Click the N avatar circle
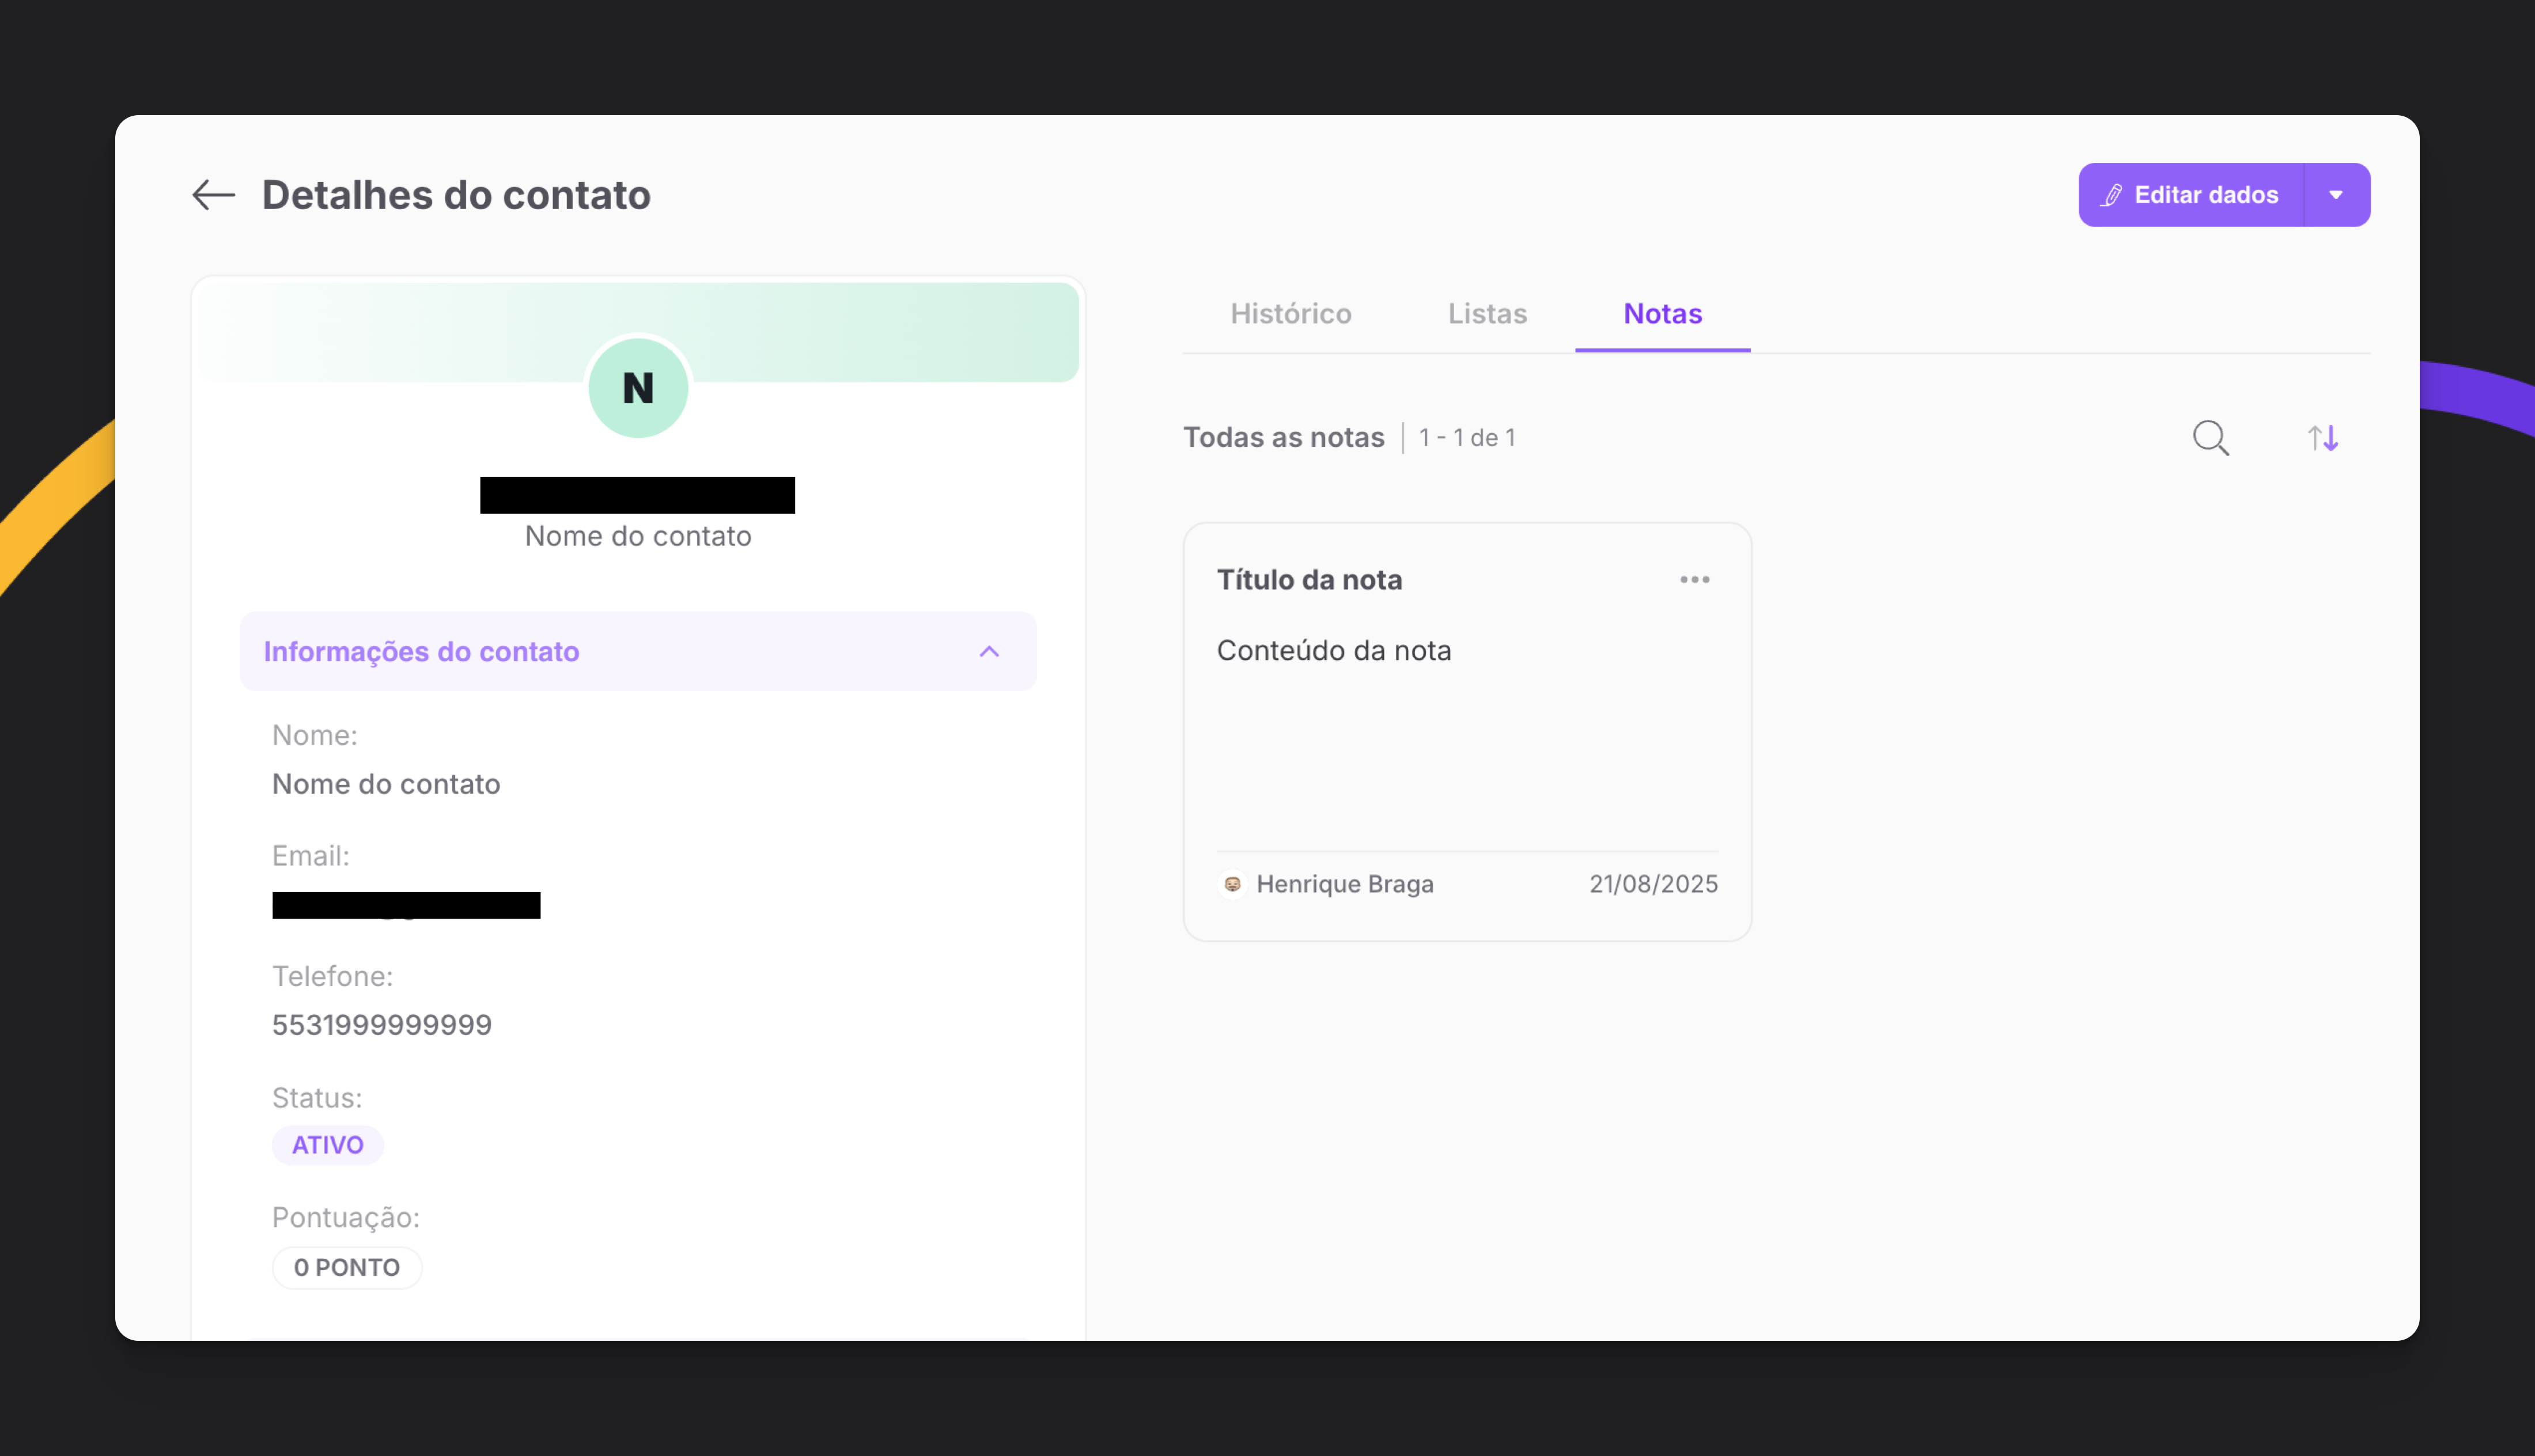Viewport: 2535px width, 1456px height. (638, 388)
